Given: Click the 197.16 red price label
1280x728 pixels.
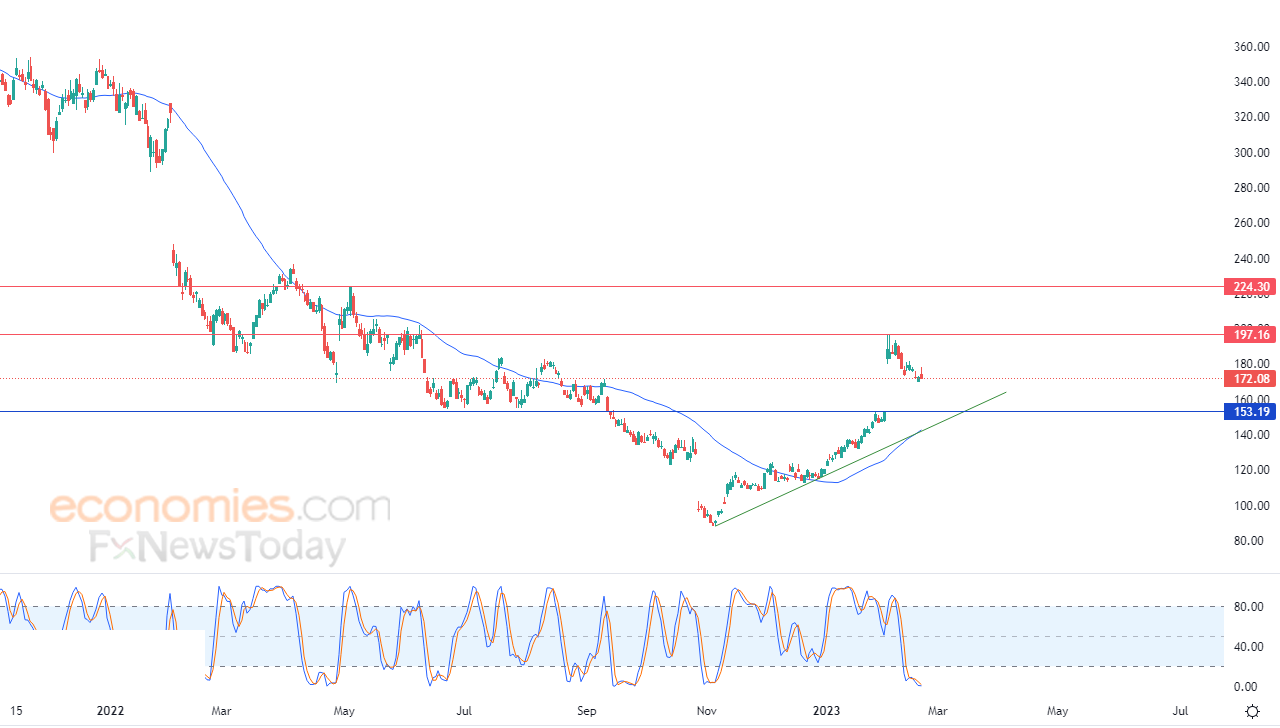Looking at the screenshot, I should coord(1249,334).
